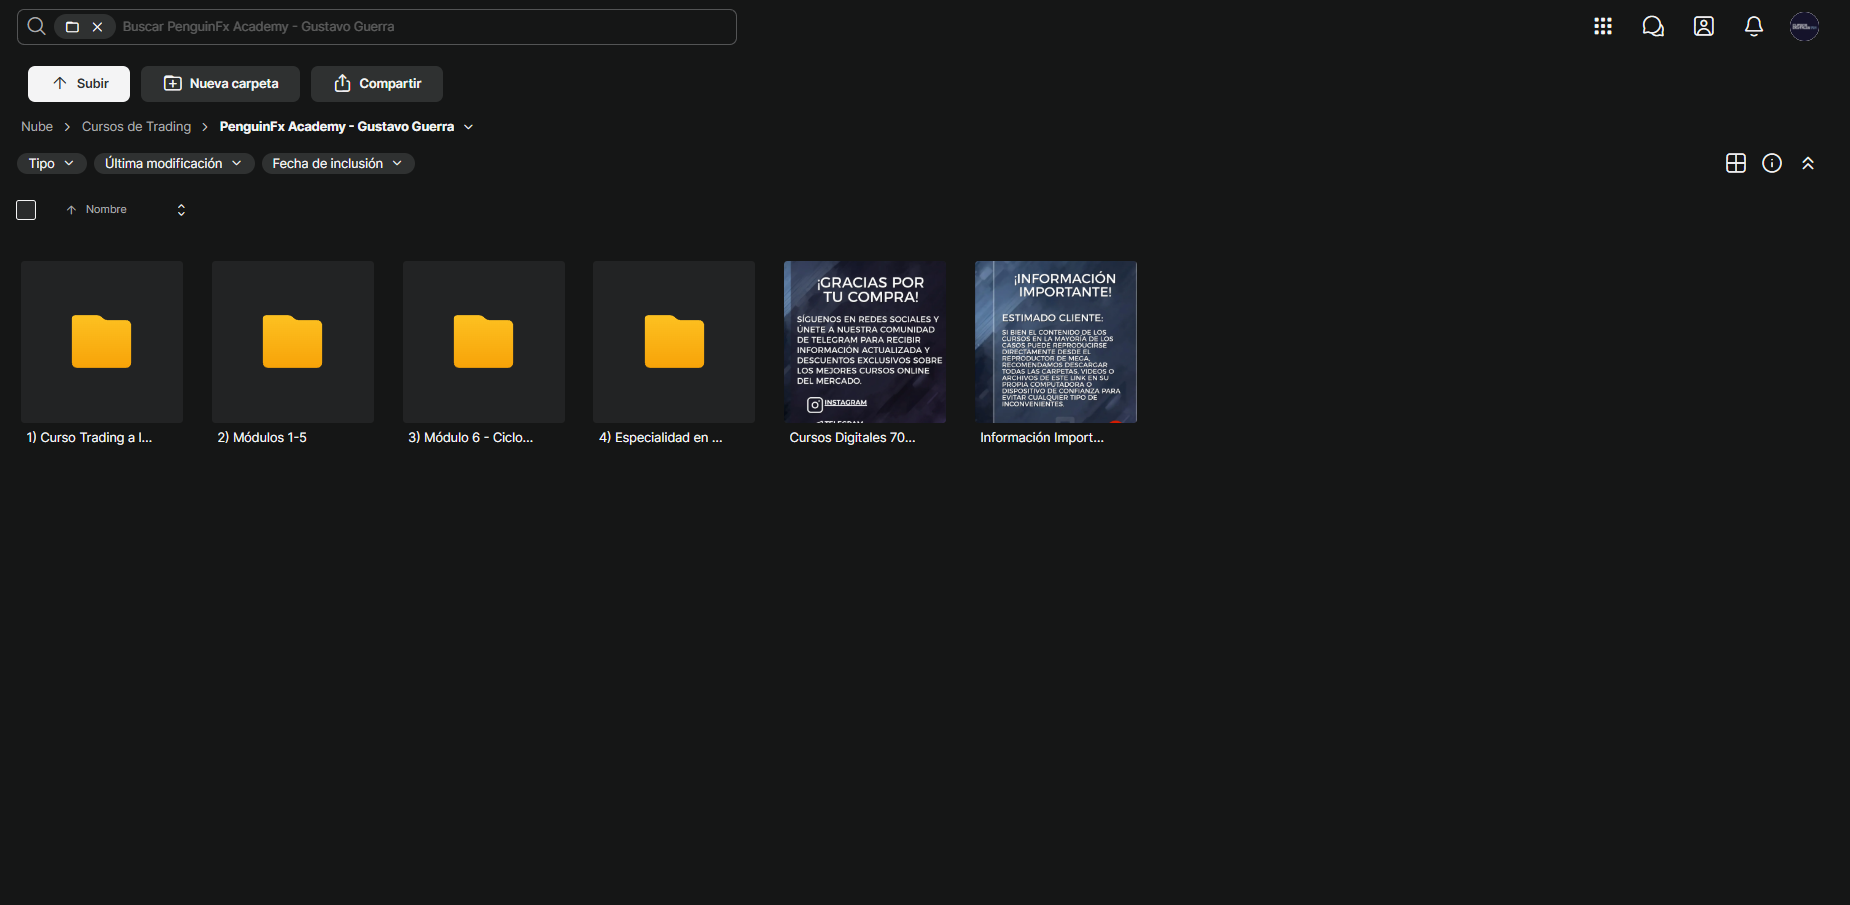Viewport: 1850px width, 905px height.
Task: Navigate to Cursos de Trading breadcrumb
Action: 136,127
